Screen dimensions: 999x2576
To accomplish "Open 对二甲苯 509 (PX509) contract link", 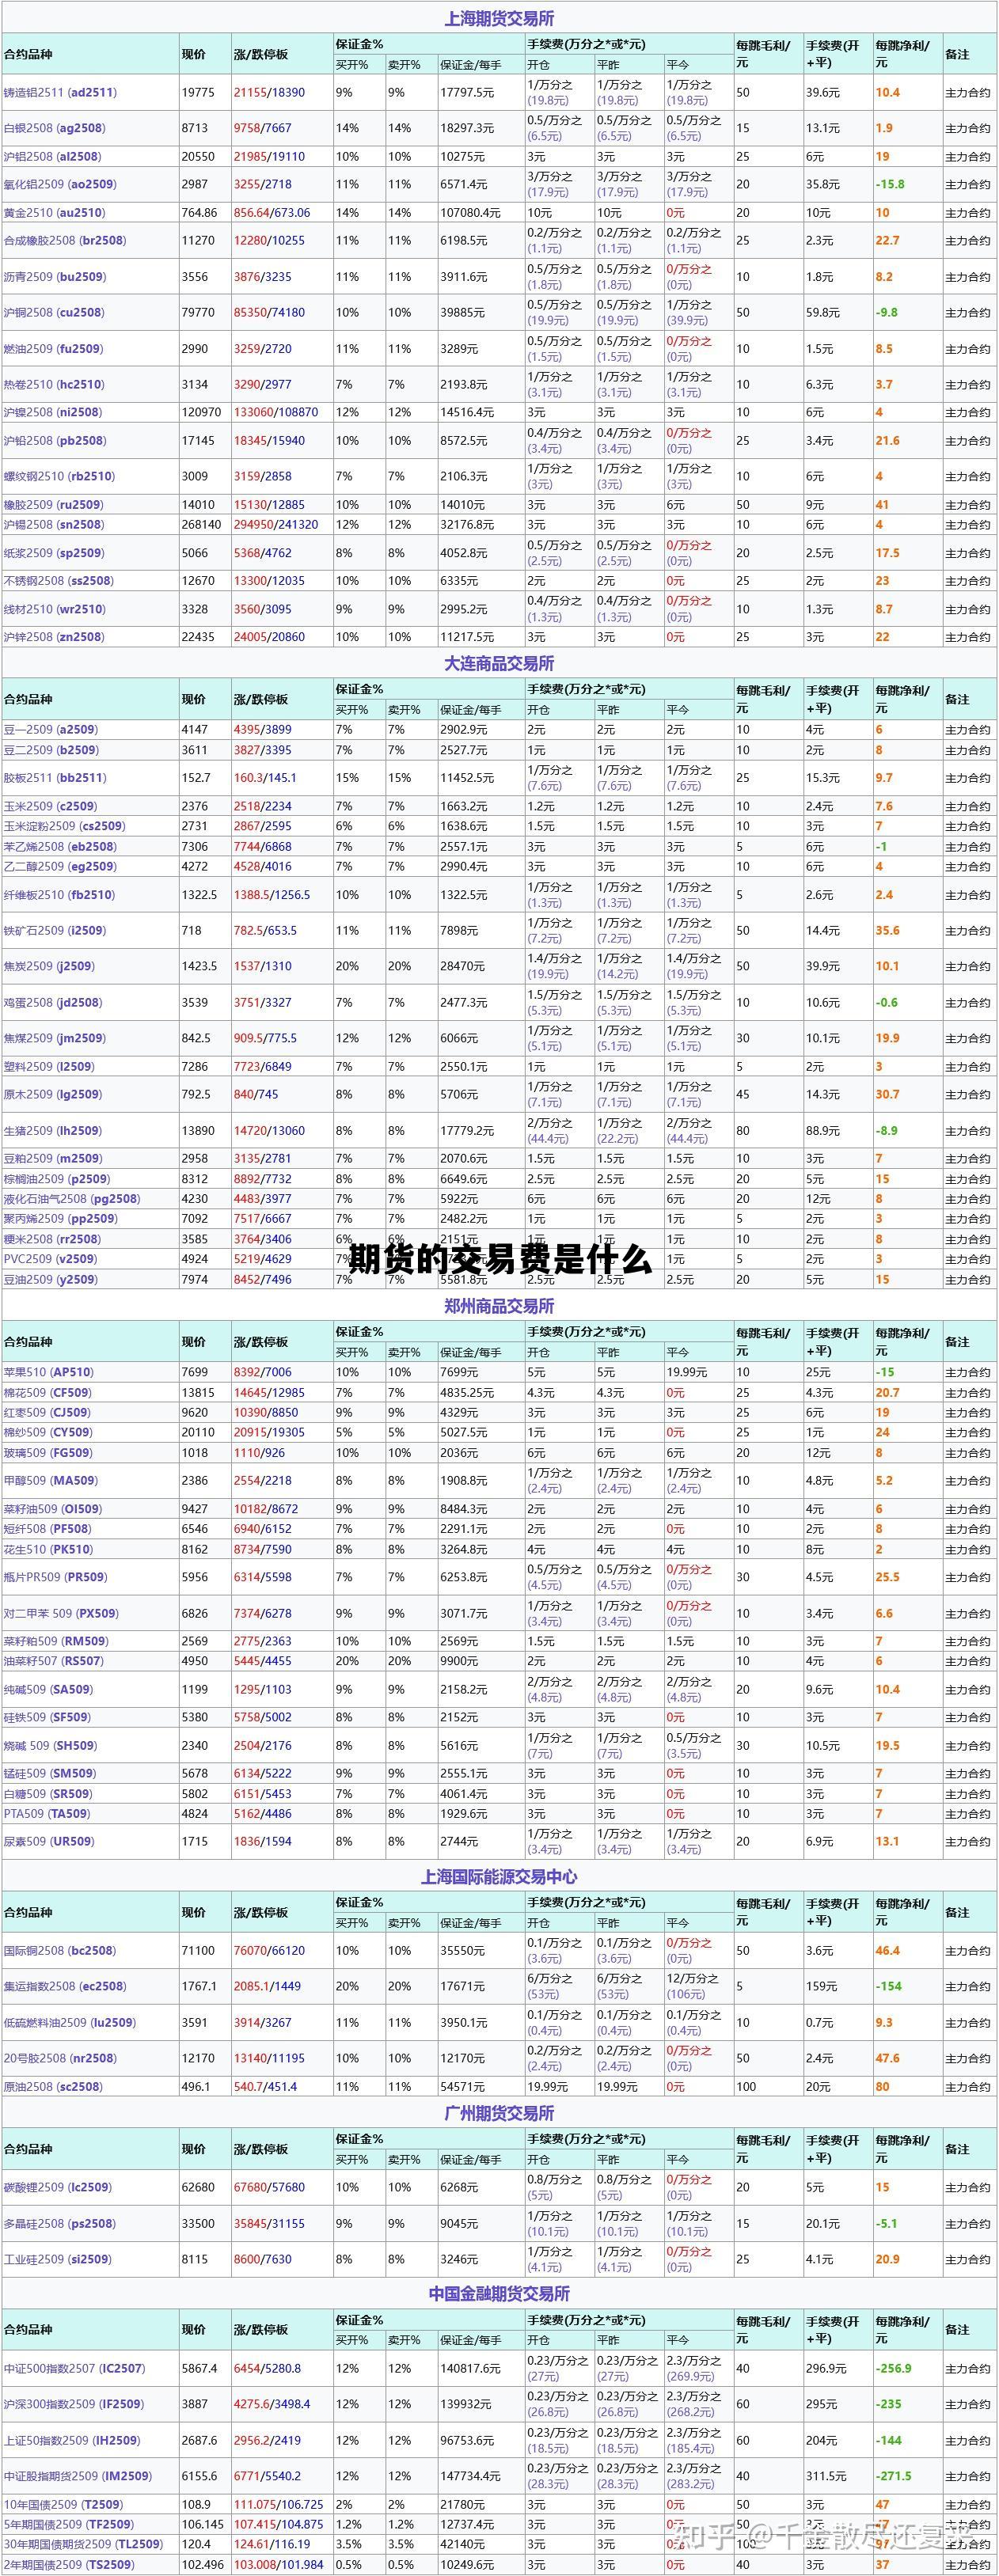I will pos(61,1613).
